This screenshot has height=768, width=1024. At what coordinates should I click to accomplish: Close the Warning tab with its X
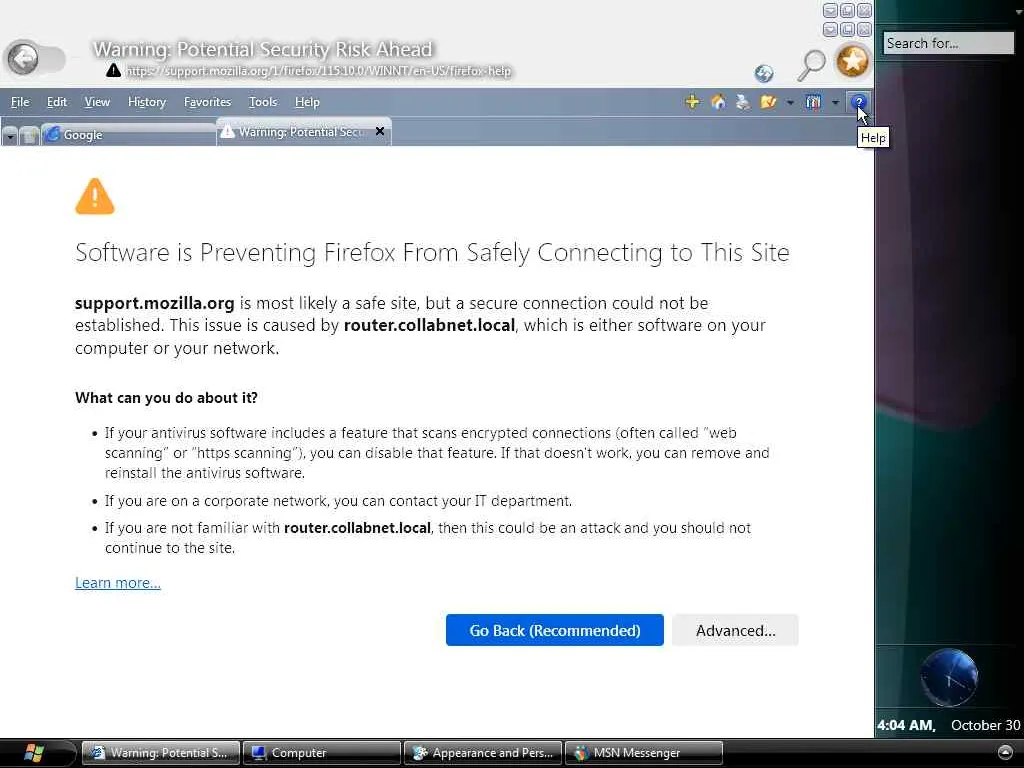tap(380, 131)
